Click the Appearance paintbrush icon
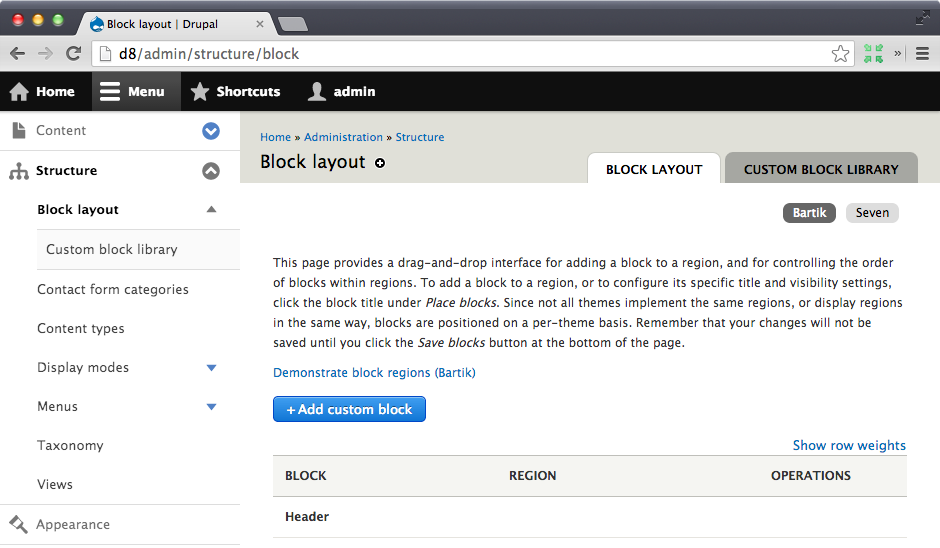 [19, 525]
